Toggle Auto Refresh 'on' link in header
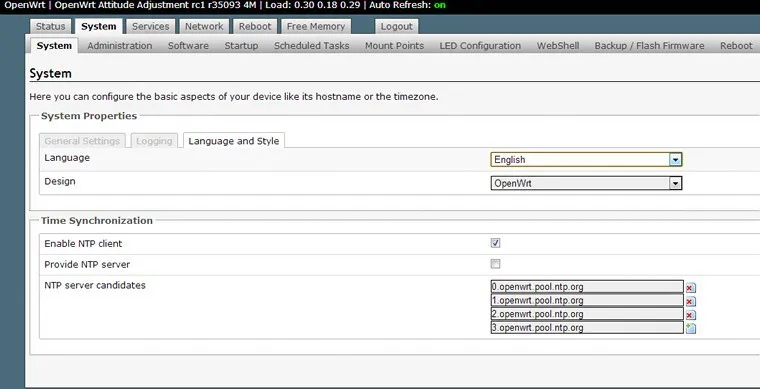760x389 pixels. coord(440,5)
